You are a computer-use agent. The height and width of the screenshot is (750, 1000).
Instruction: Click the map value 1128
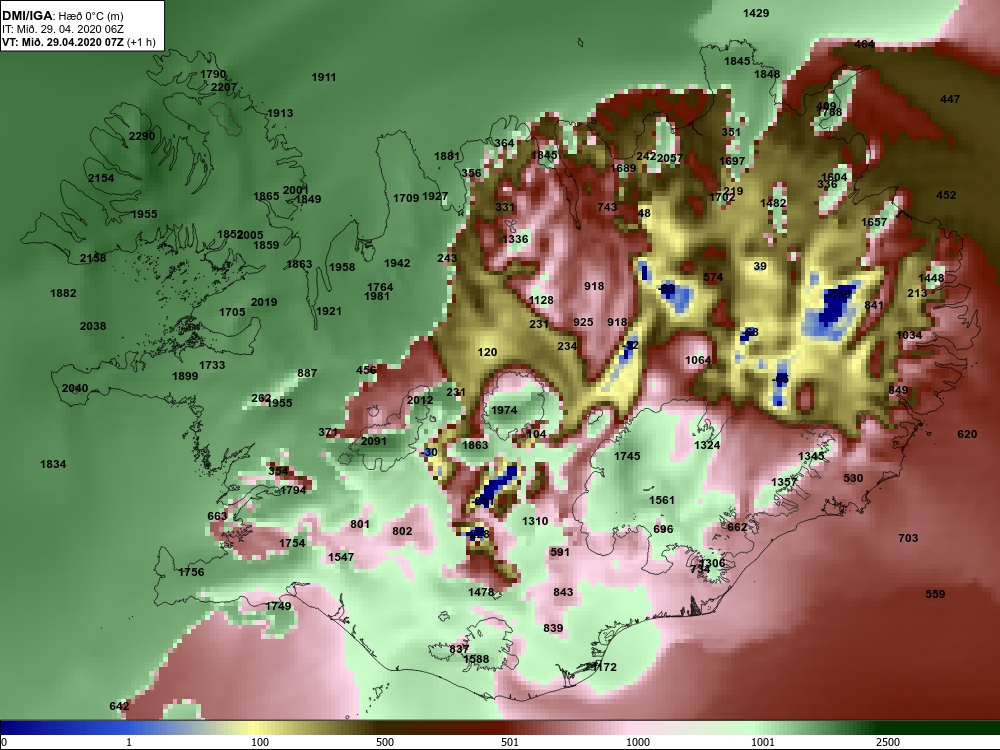click(x=541, y=300)
